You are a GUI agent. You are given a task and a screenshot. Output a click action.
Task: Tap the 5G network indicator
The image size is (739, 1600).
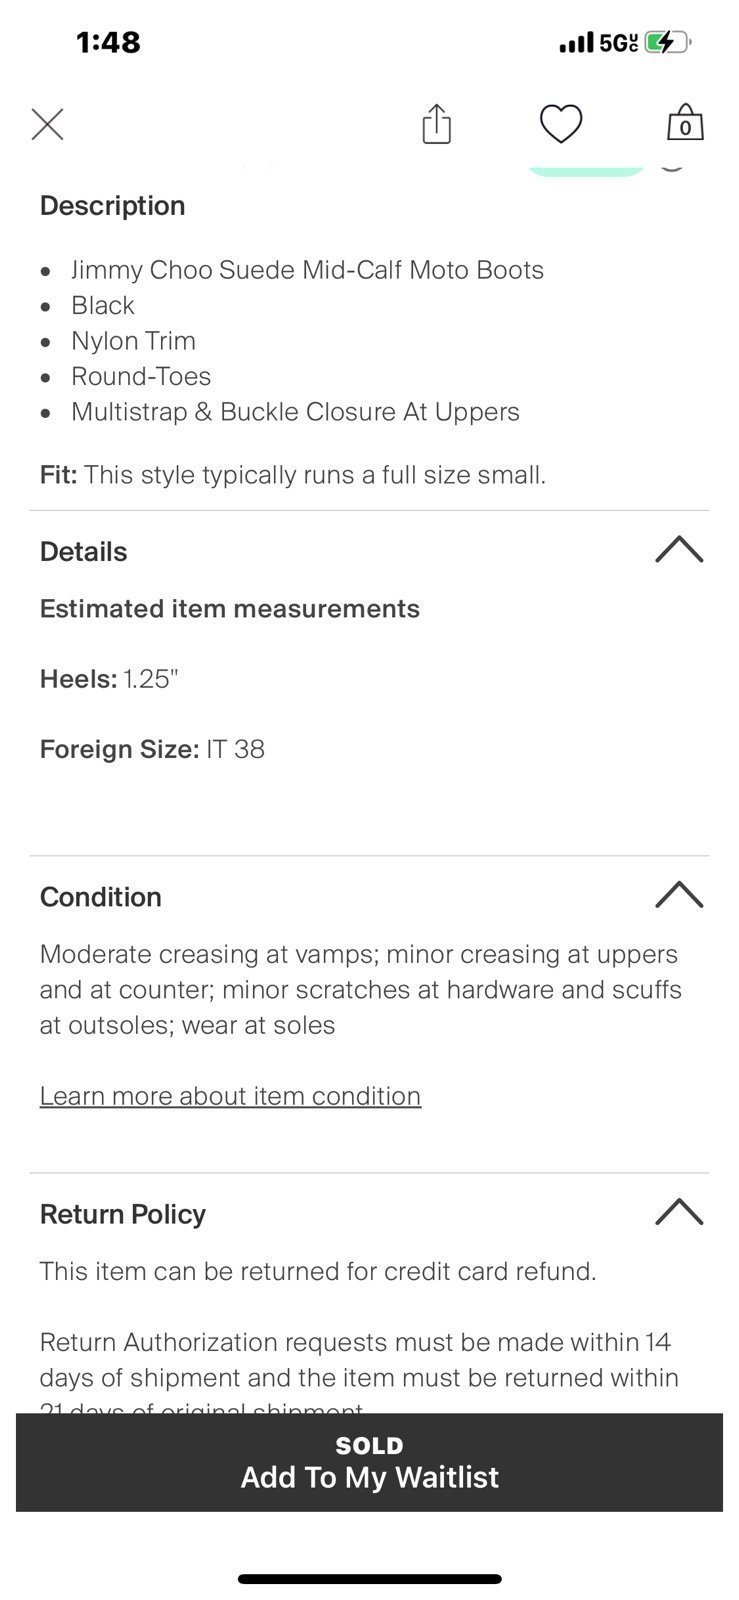[x=618, y=43]
